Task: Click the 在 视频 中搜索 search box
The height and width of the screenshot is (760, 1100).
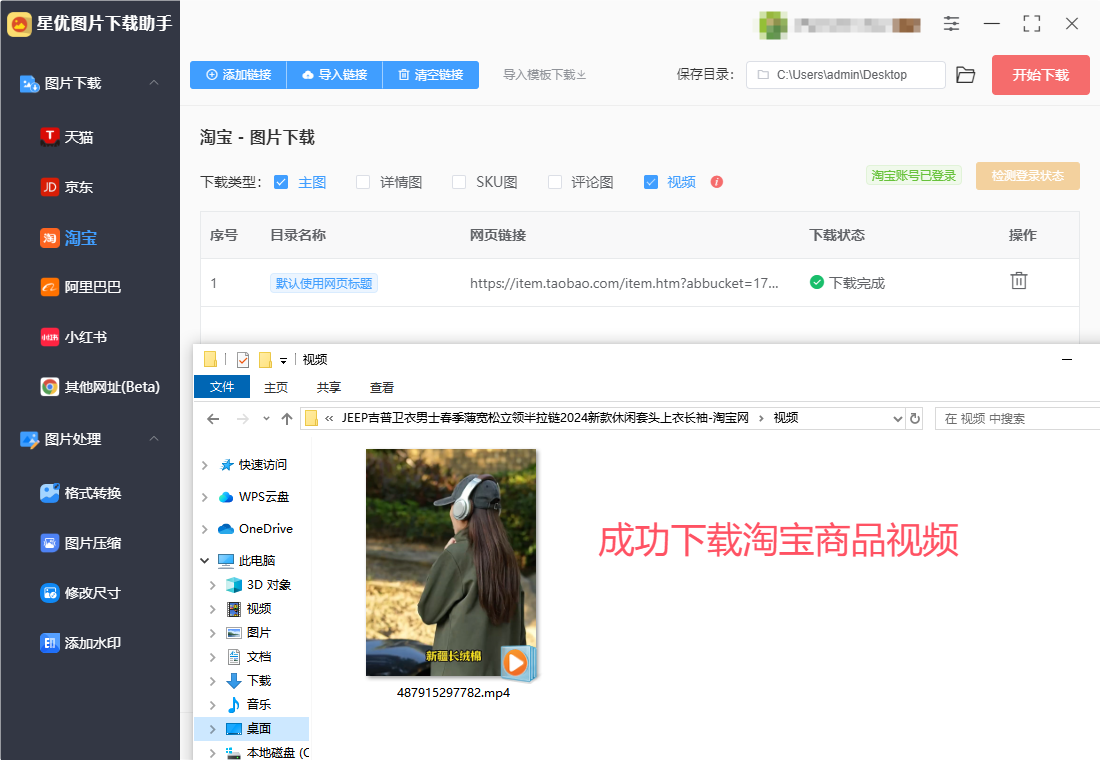Action: [1017, 419]
